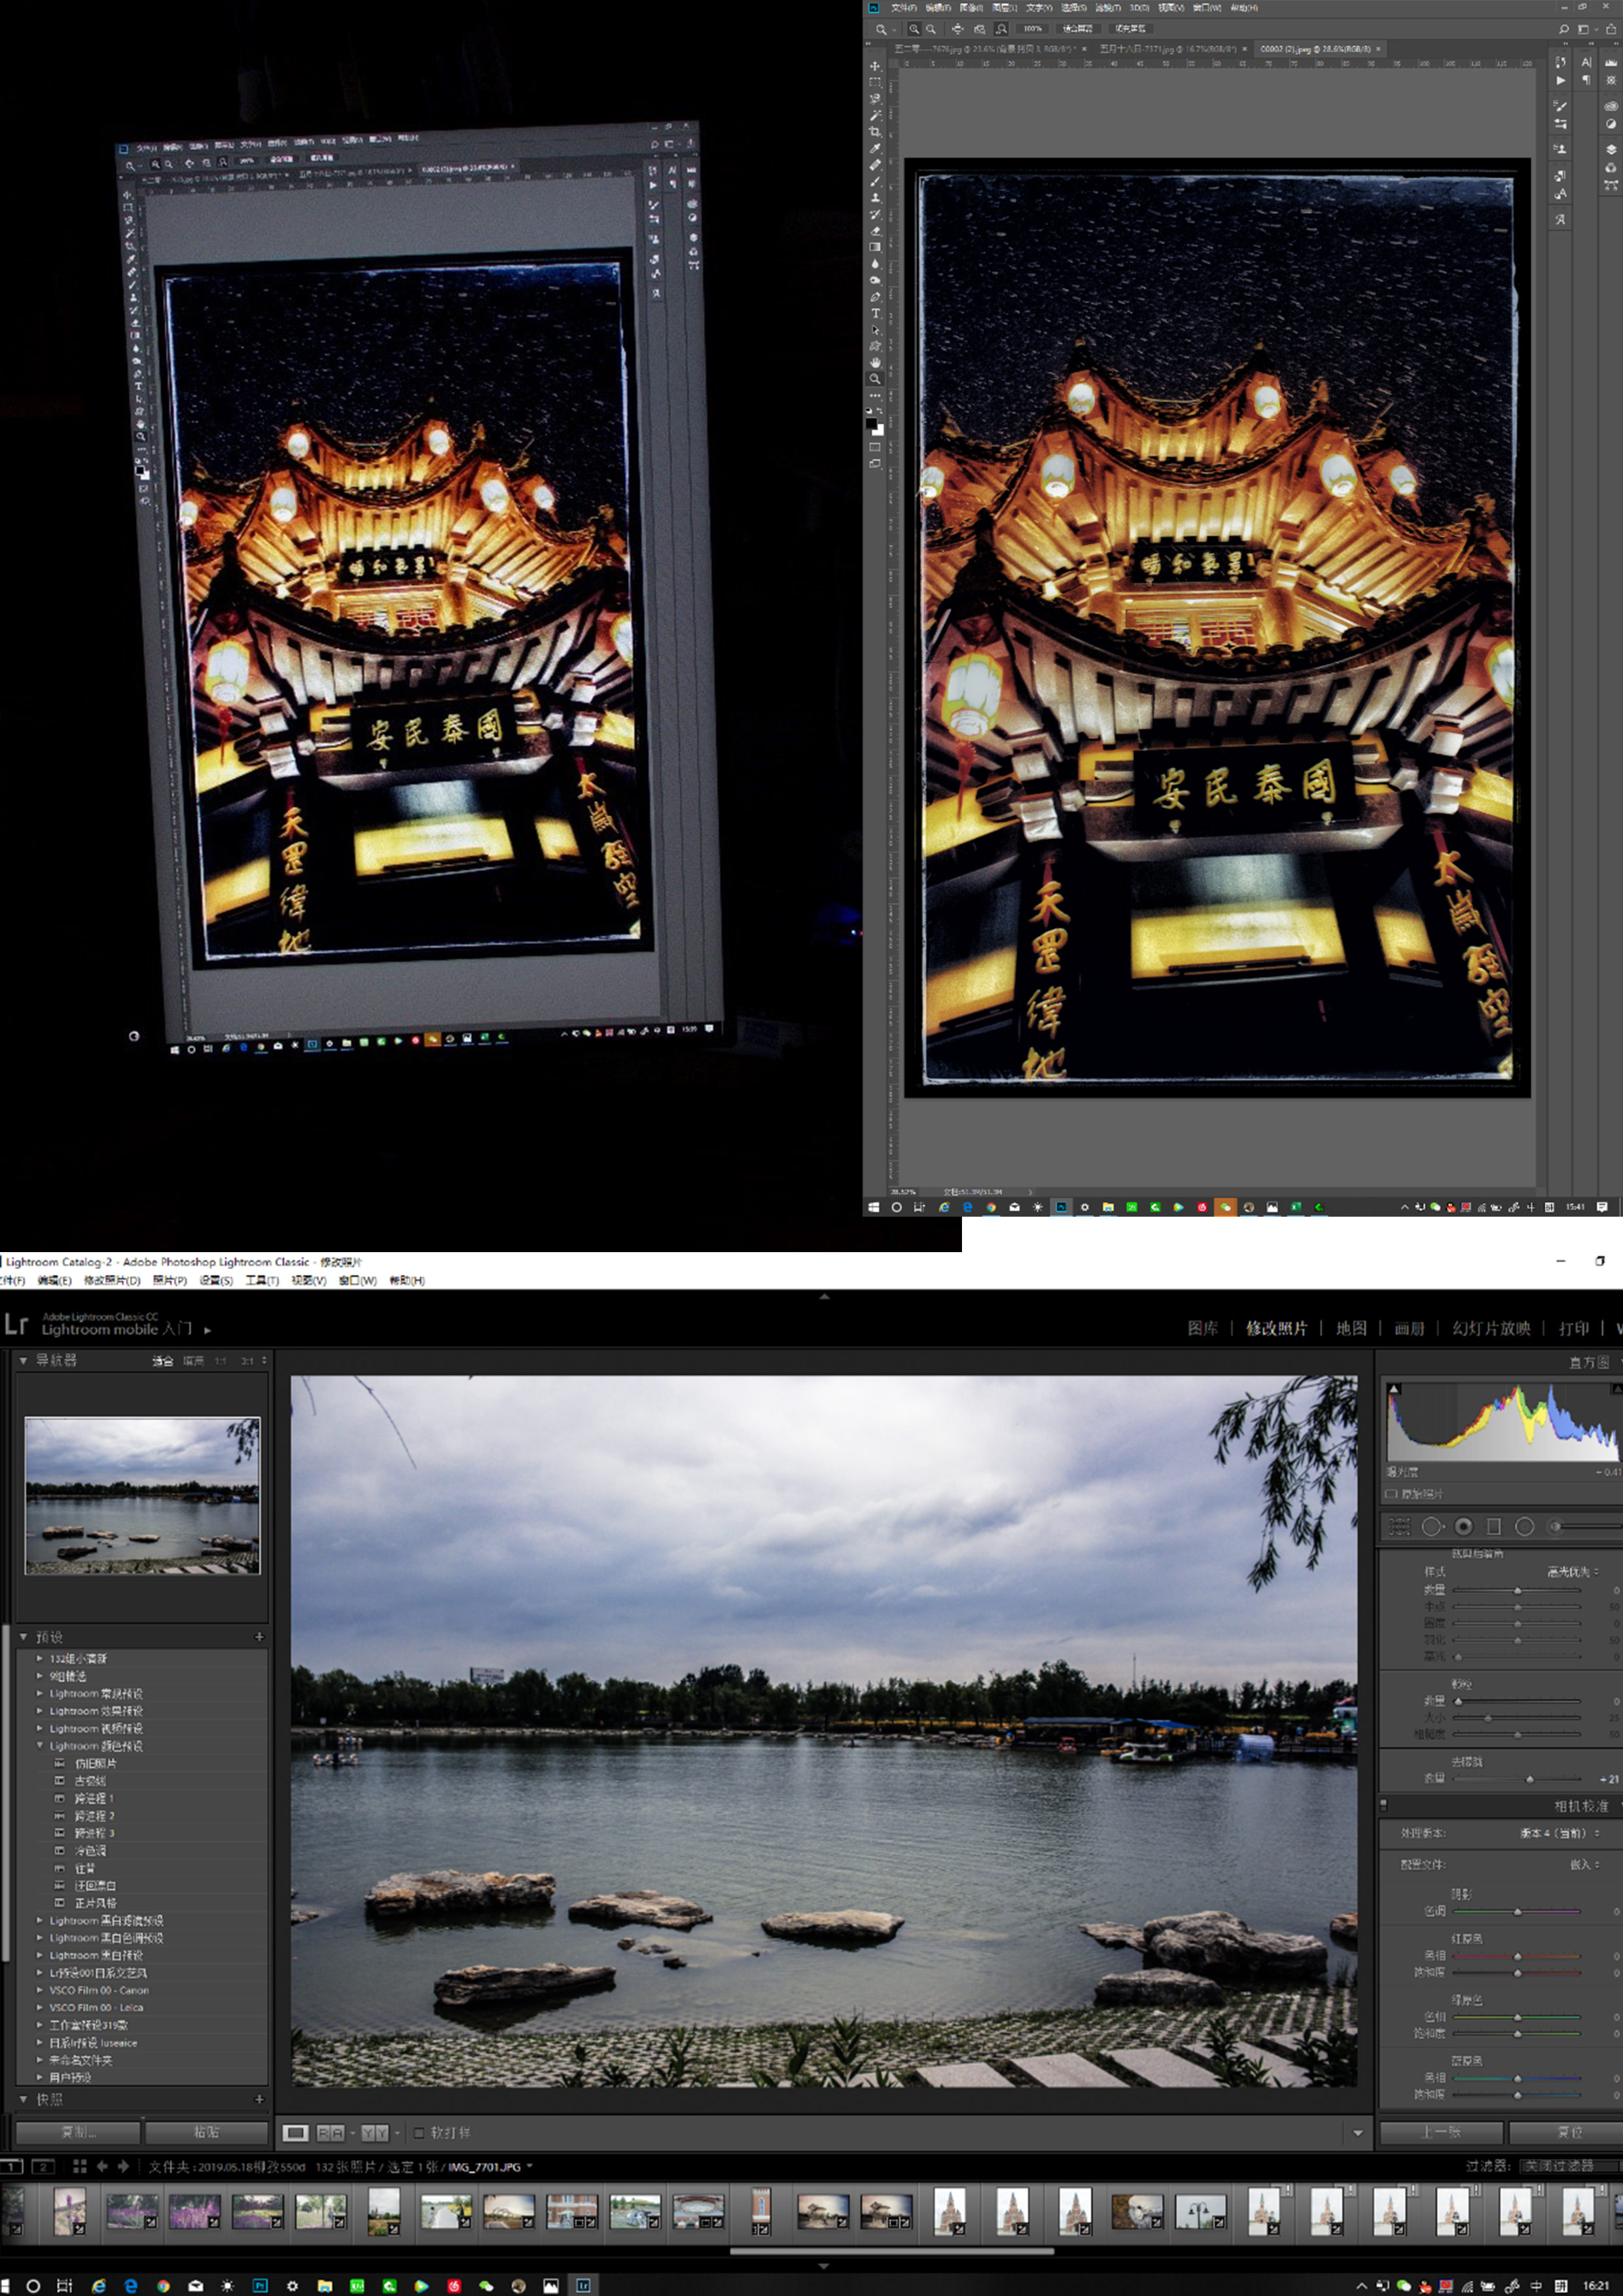Toggle the shadow clipping indicator in histogram
This screenshot has width=1623, height=2296.
click(1394, 1389)
